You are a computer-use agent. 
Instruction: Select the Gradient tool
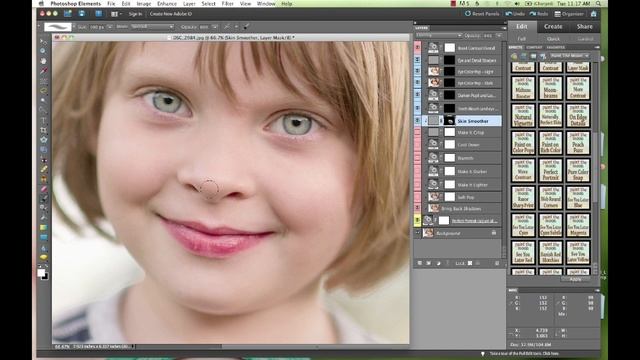coord(43,227)
